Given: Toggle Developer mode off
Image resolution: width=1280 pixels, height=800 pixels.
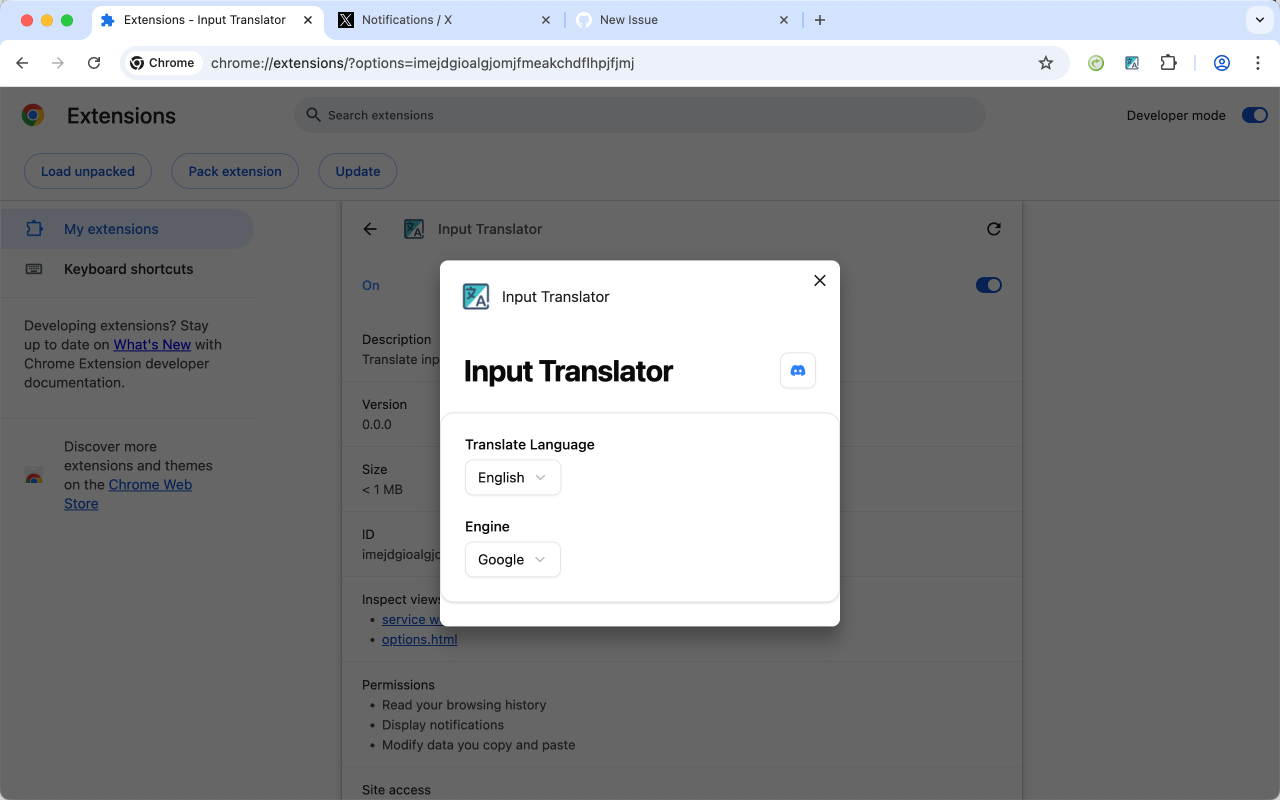Looking at the screenshot, I should (1254, 114).
